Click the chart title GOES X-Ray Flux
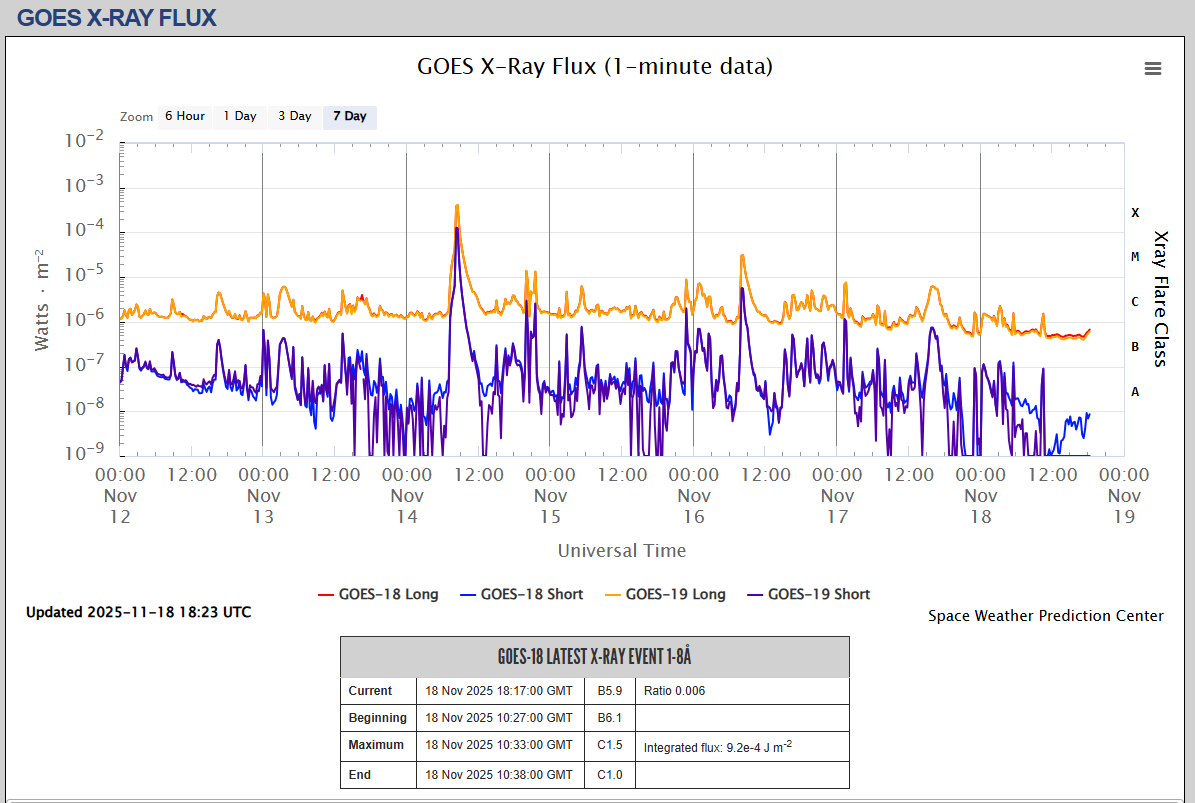Screen dimensions: 1195x803 point(595,67)
